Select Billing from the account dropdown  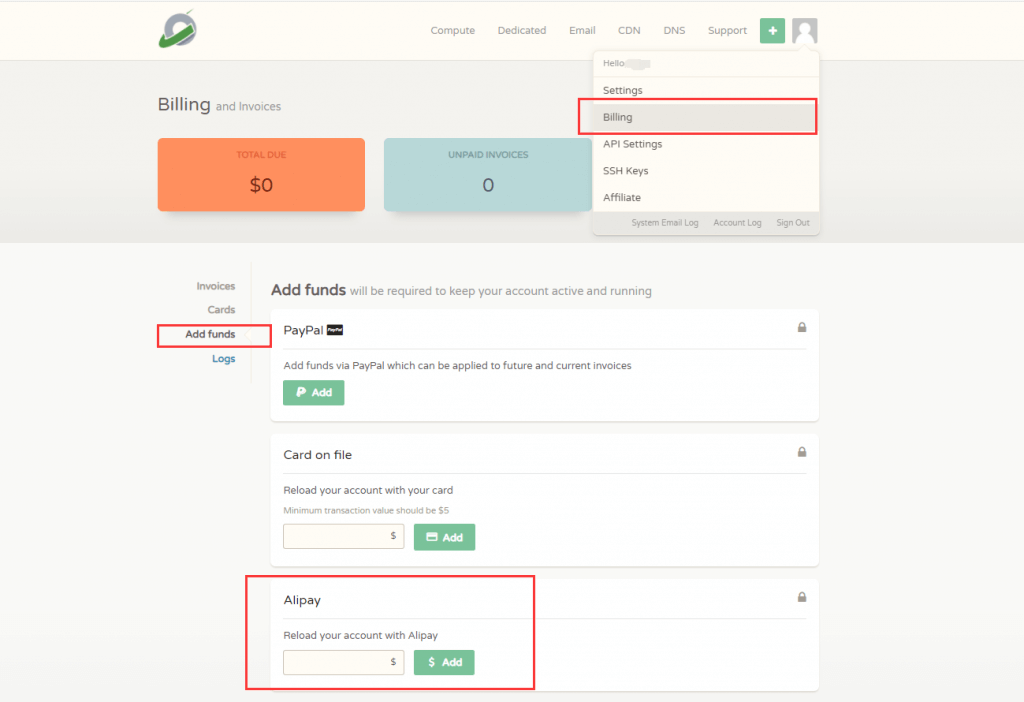706,117
